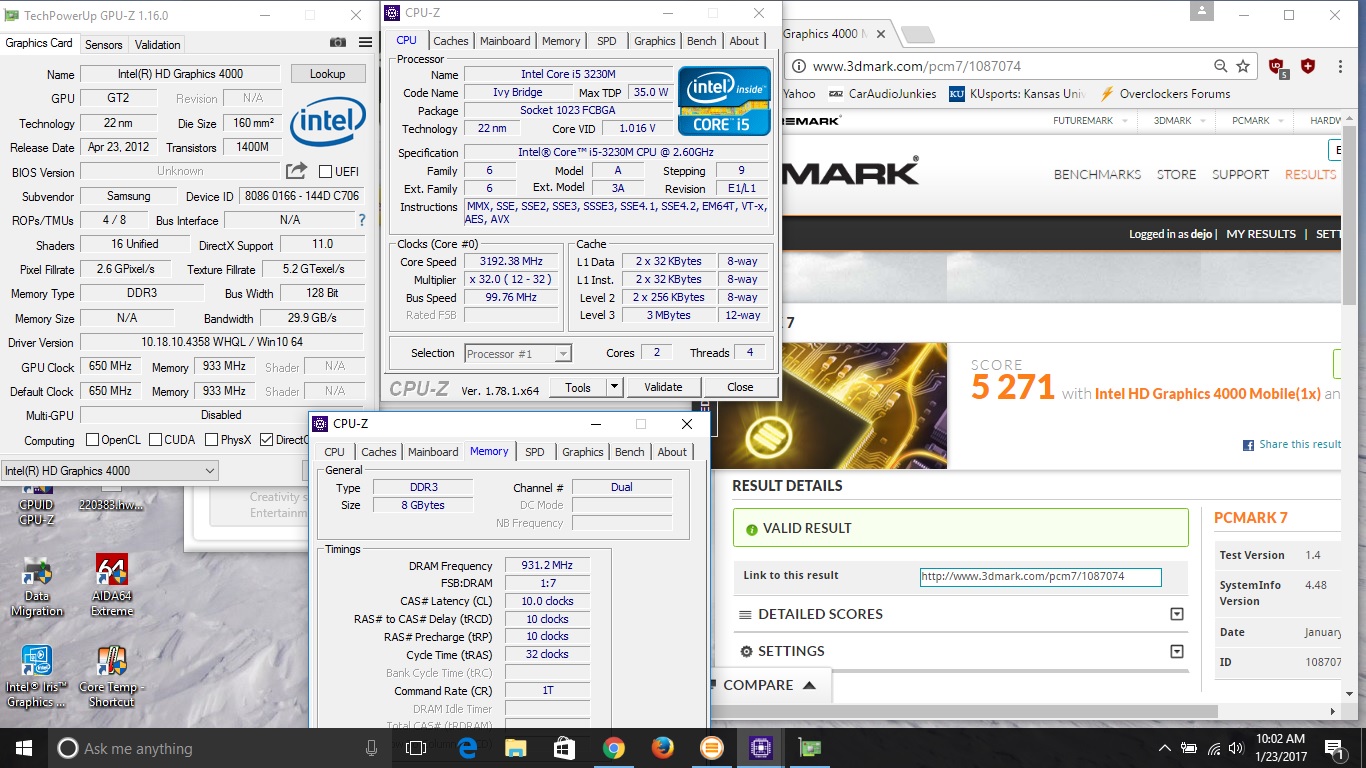
Task: Expand the DETAILED SCORES section
Action: click(1176, 614)
